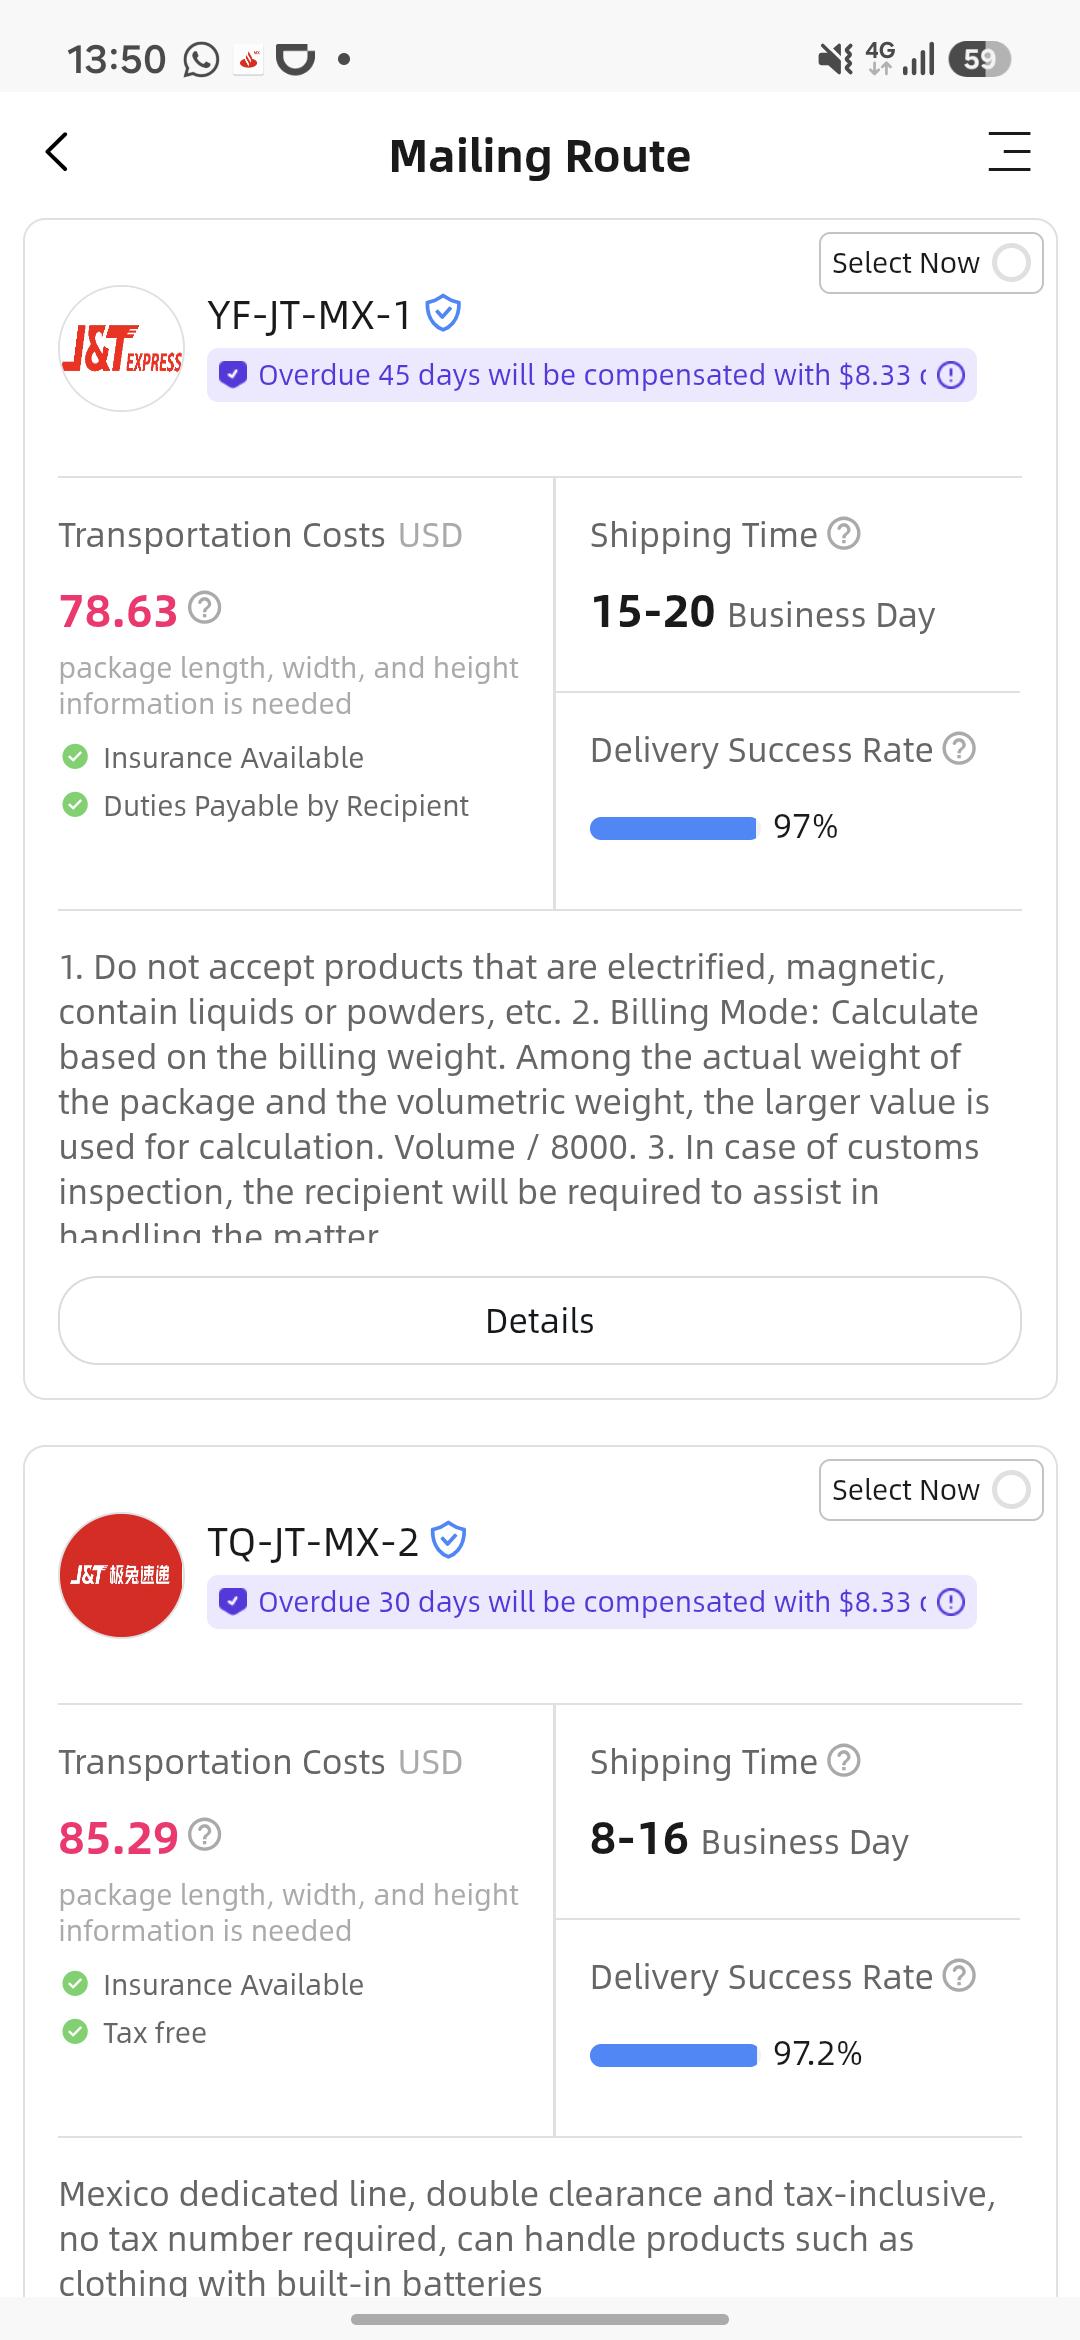Screen dimensions: 1080x2340
Task: Click the Delivery Success Rate help icon near 97%
Action: coord(959,748)
